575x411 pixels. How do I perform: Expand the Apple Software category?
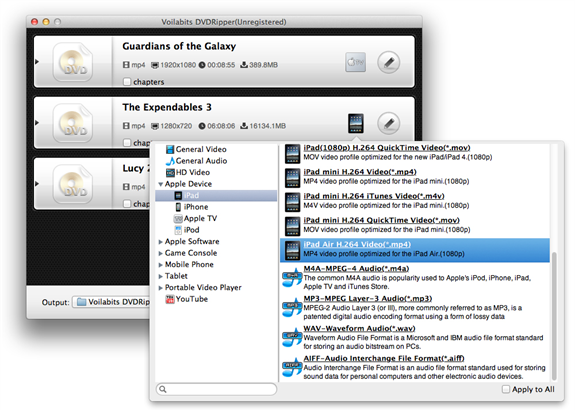[x=160, y=242]
